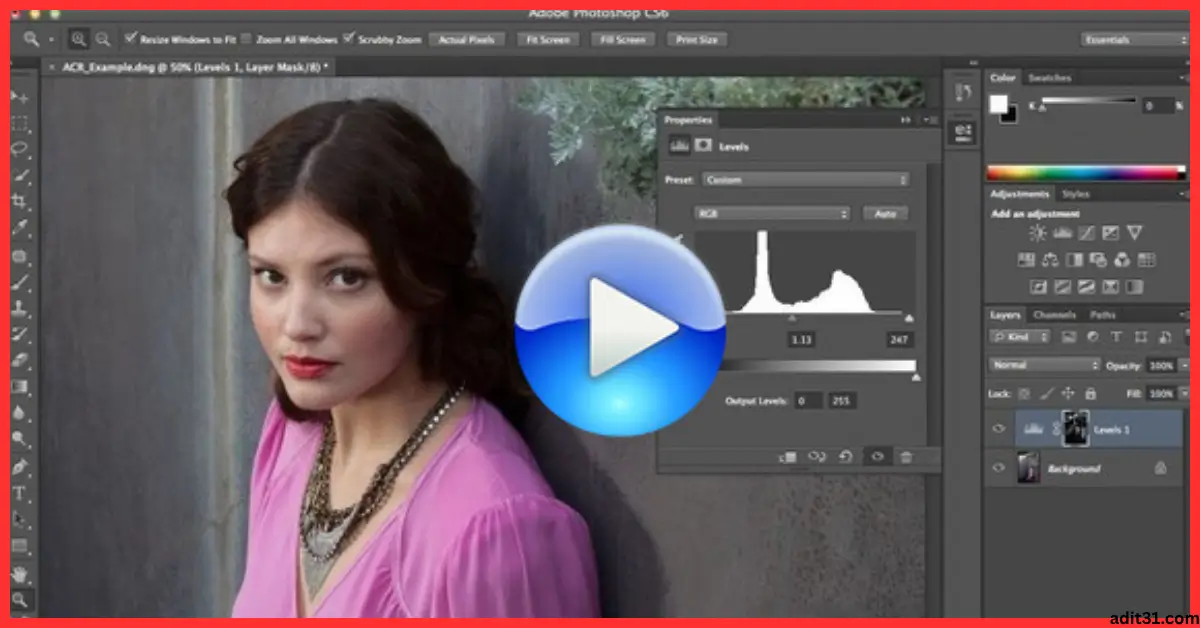Add a Vibrance adjustment
The width and height of the screenshot is (1200, 628).
click(1134, 233)
